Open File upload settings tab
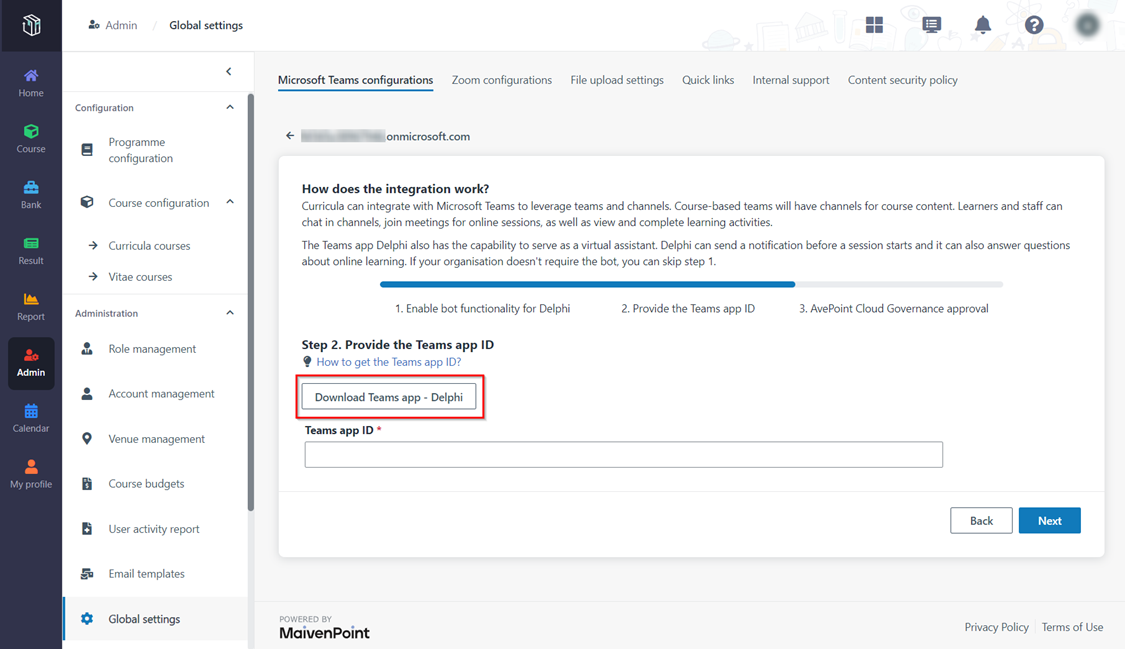 pyautogui.click(x=617, y=80)
